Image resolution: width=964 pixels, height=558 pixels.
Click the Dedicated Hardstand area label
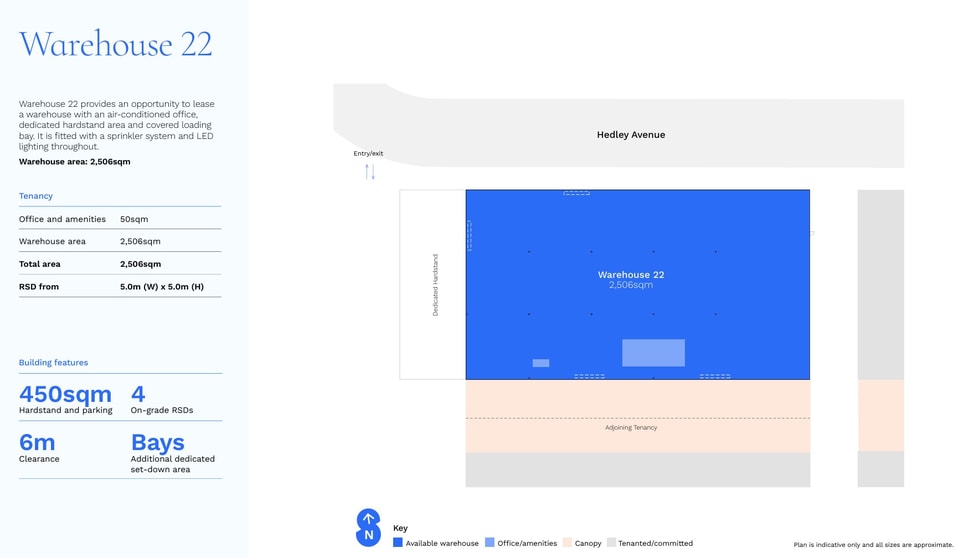(x=435, y=285)
